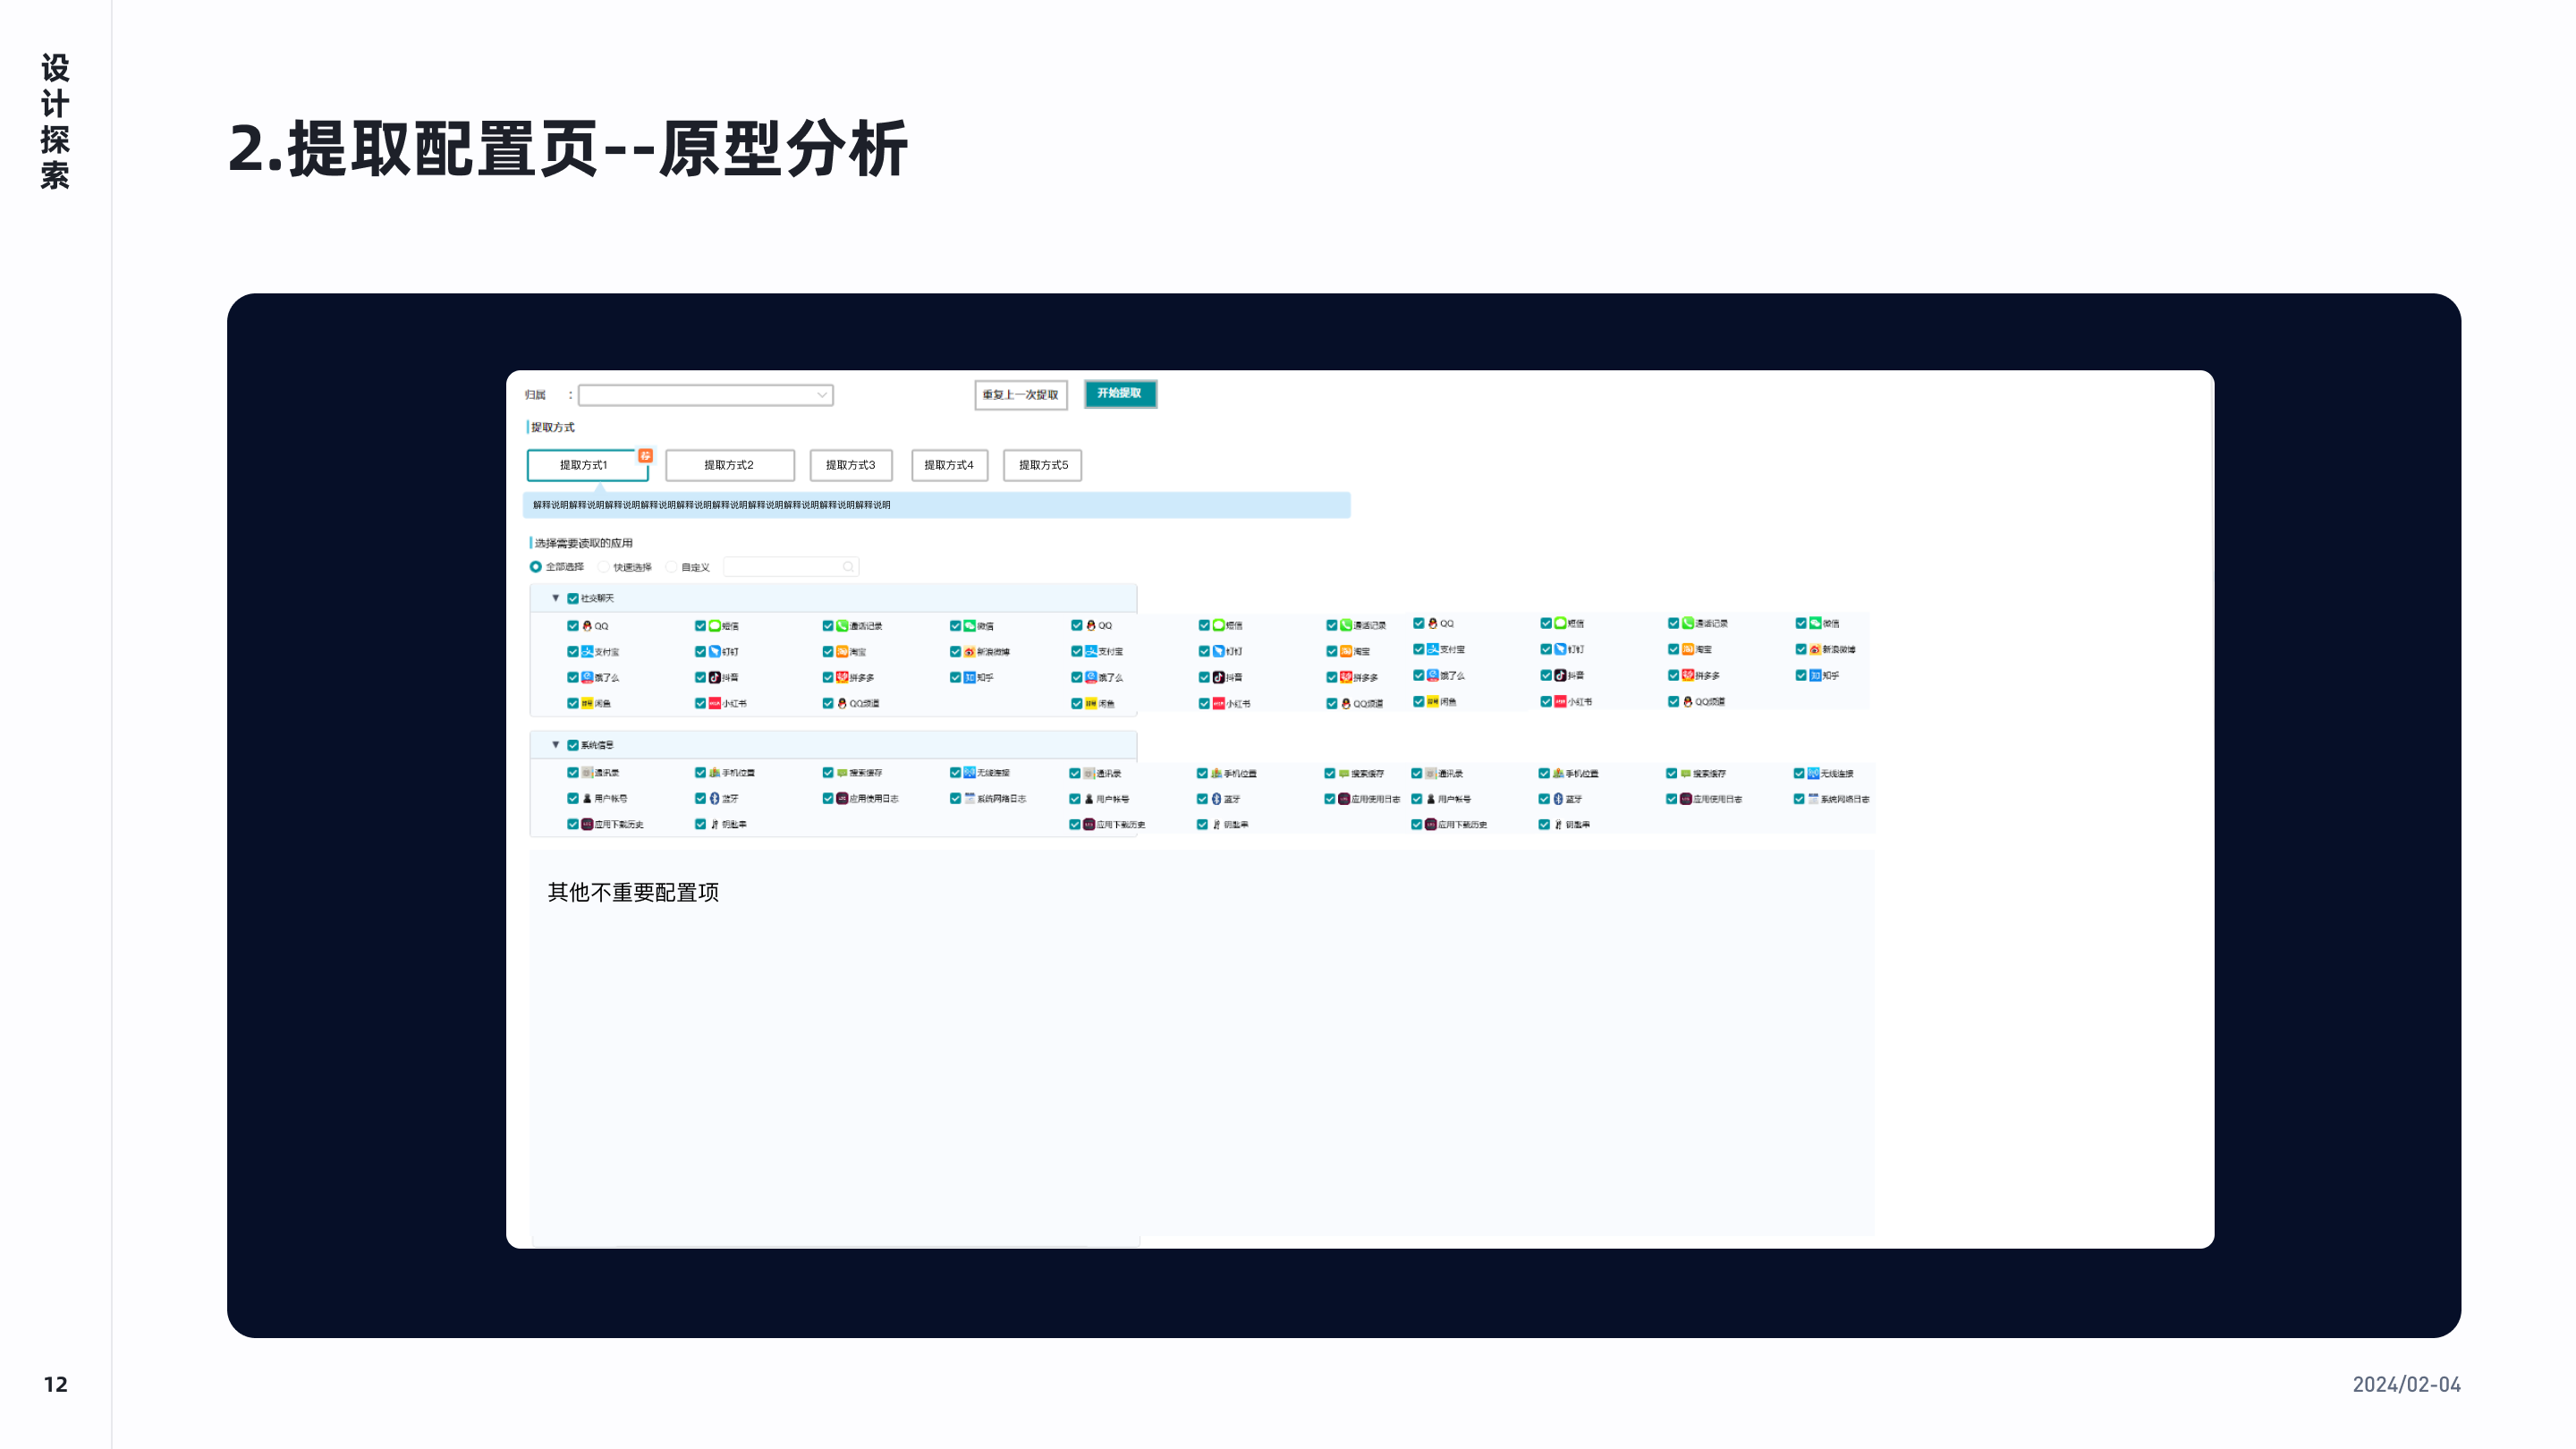Click the 支付宝 app icon
2576x1449 pixels.
[x=587, y=652]
